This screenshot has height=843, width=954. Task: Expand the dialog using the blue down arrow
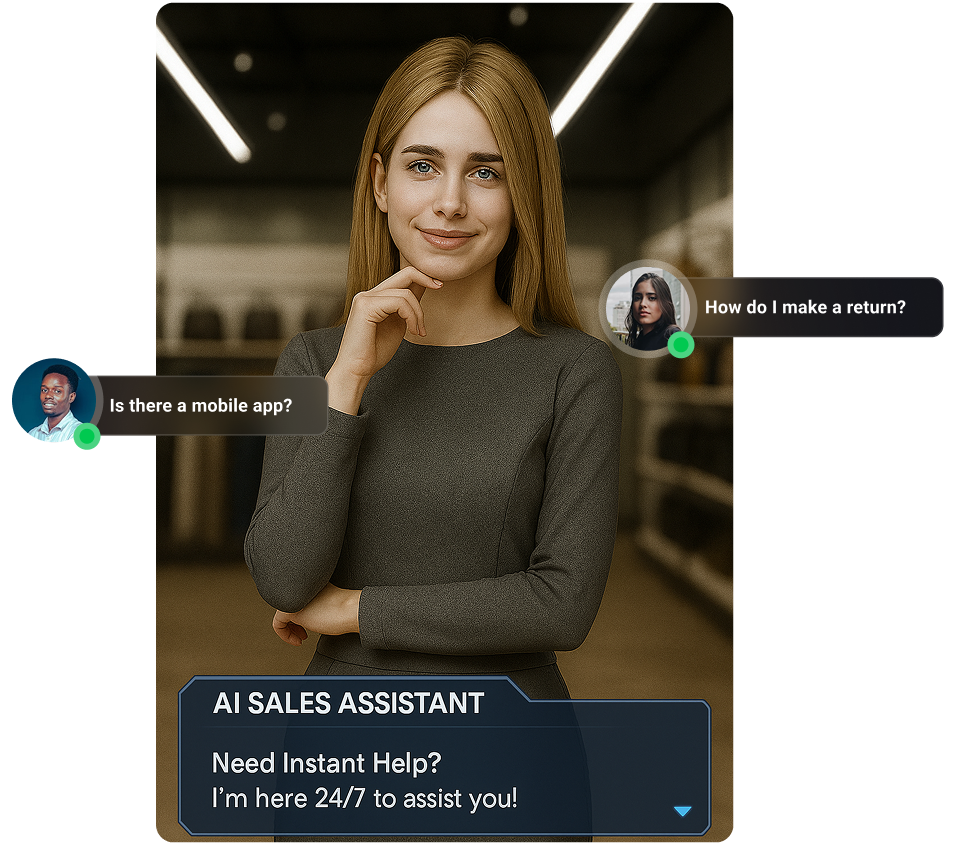click(682, 811)
